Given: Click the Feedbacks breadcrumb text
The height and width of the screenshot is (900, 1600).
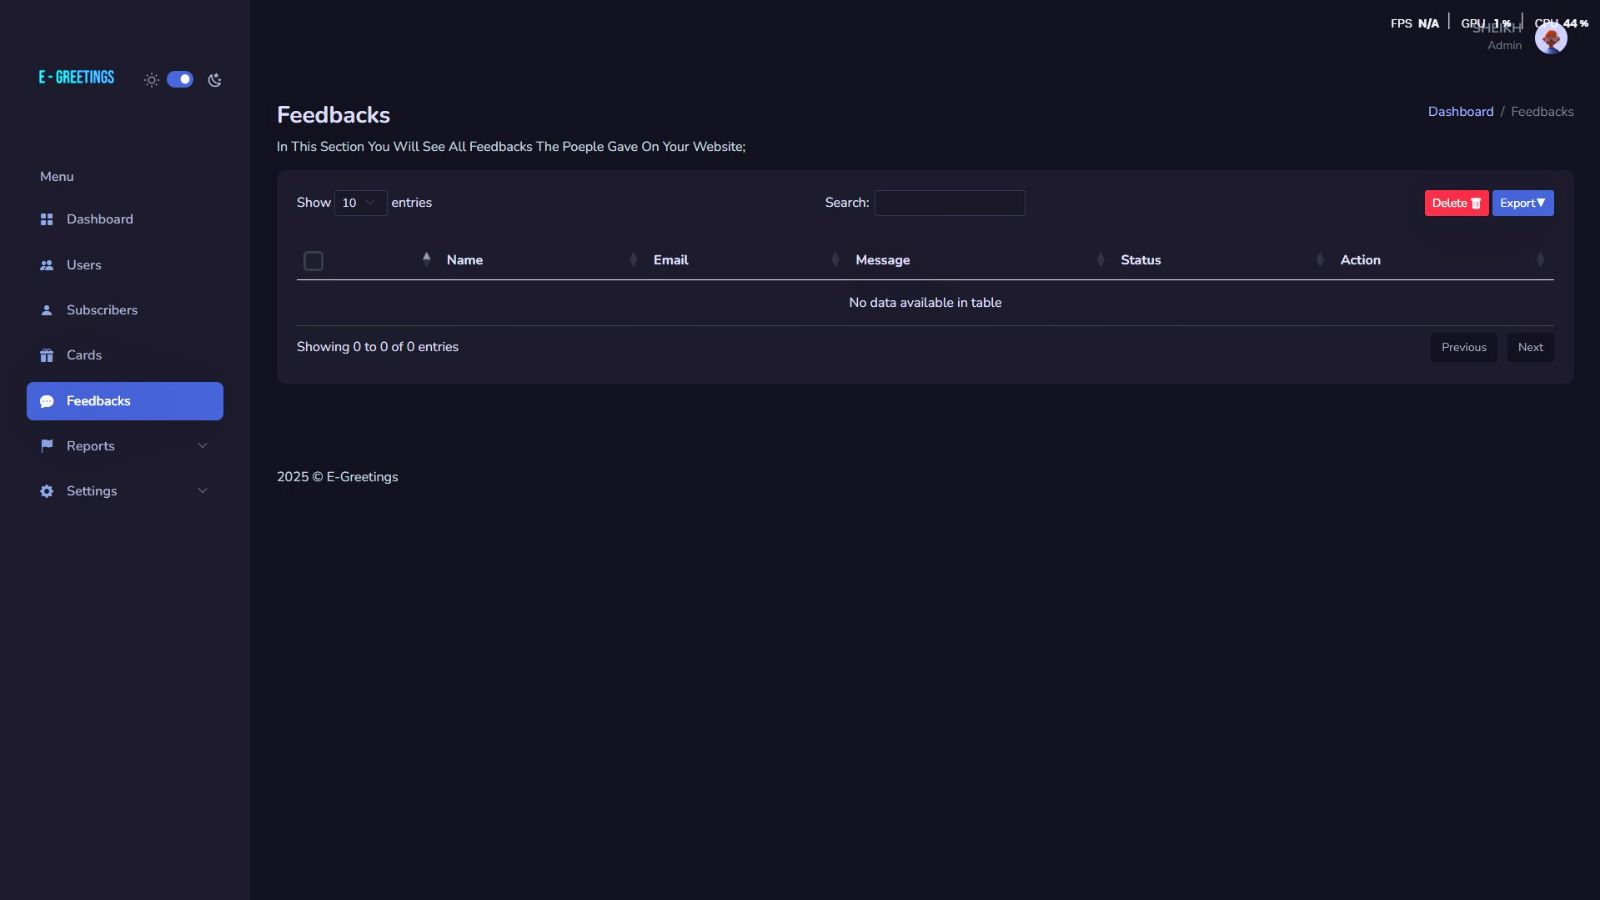Looking at the screenshot, I should [1542, 112].
